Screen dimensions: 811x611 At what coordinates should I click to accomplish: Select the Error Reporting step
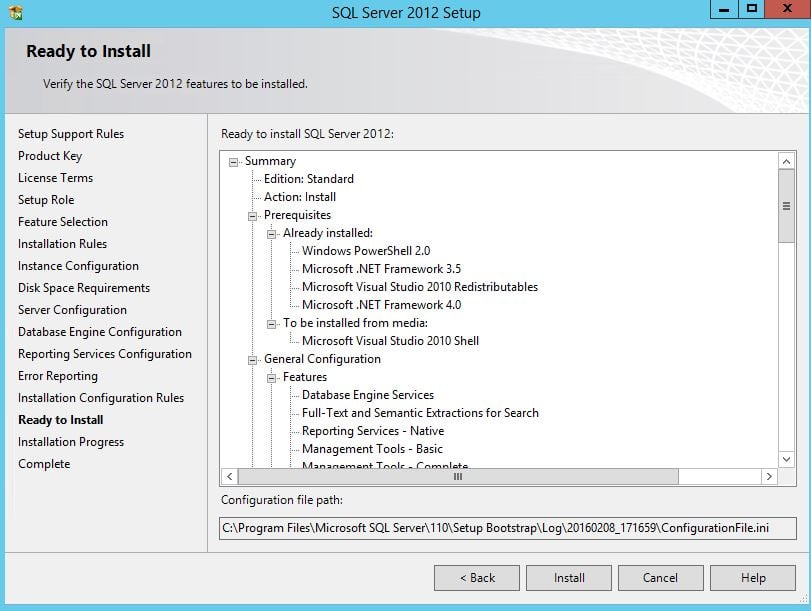coord(57,376)
